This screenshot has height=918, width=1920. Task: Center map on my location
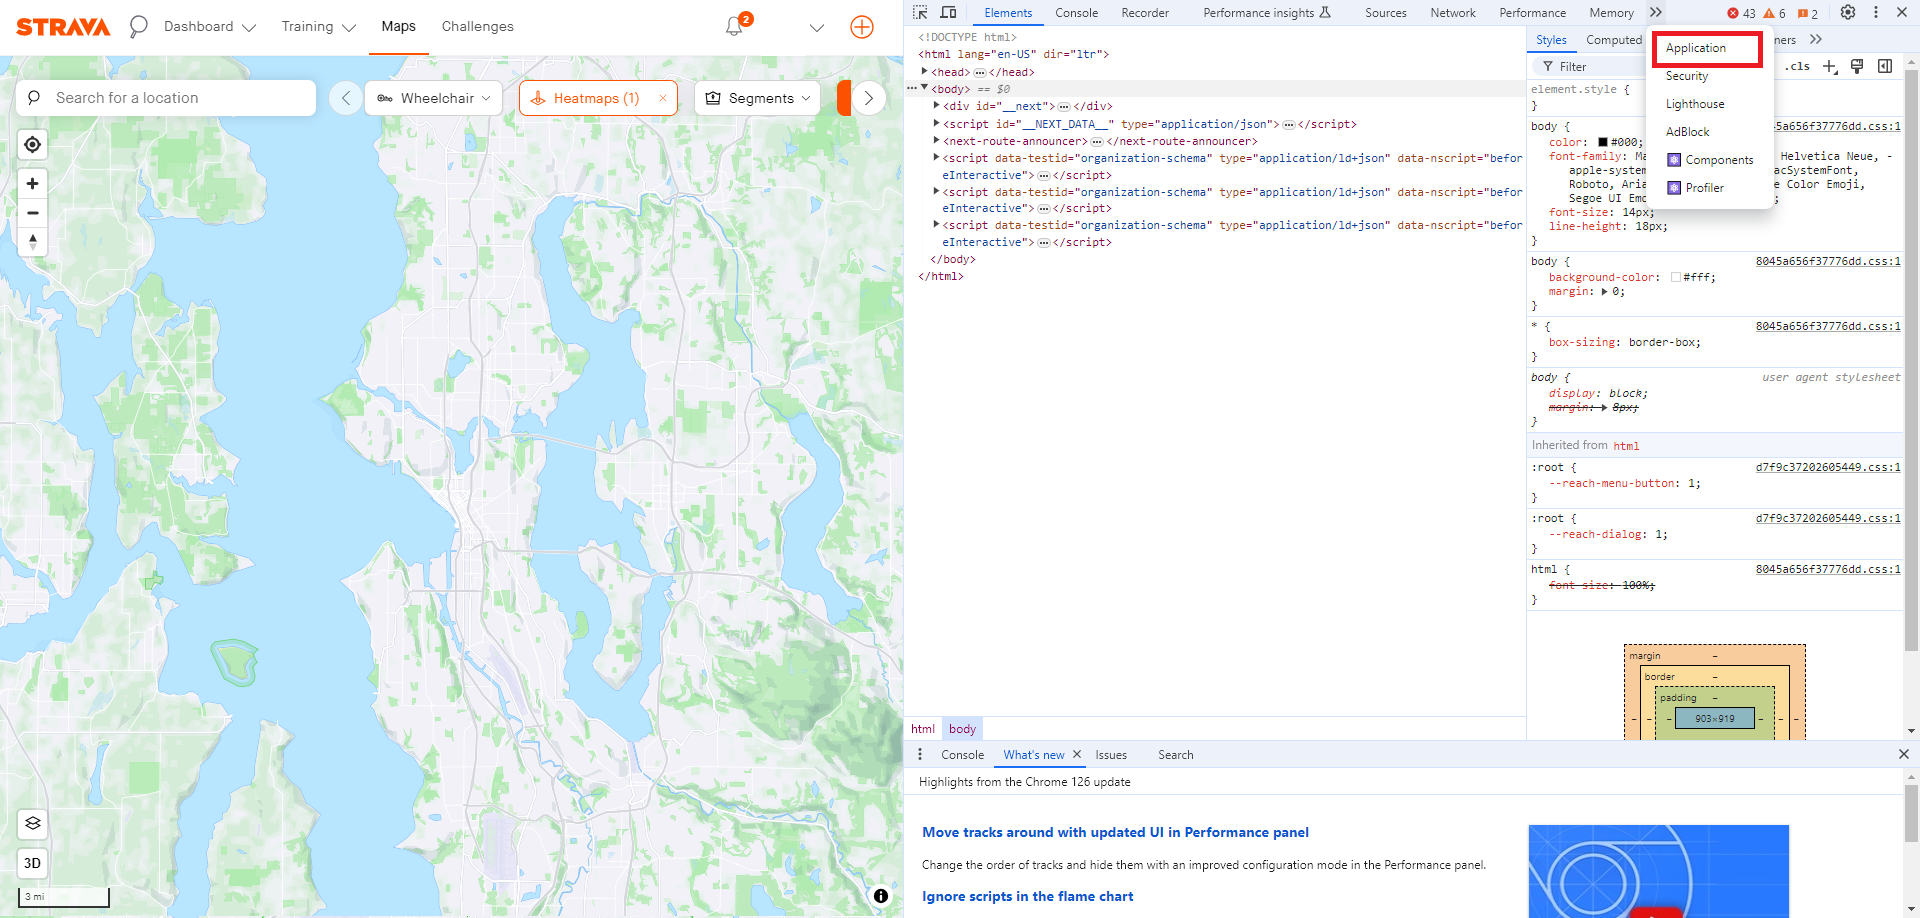(33, 145)
